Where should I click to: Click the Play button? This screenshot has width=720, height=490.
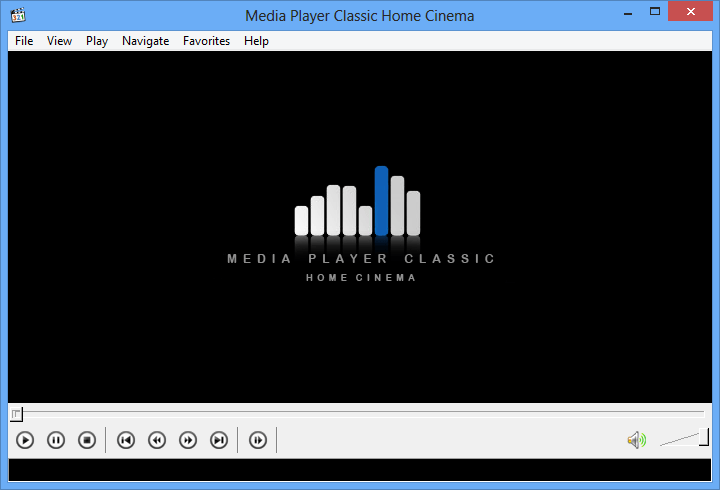tap(25, 440)
